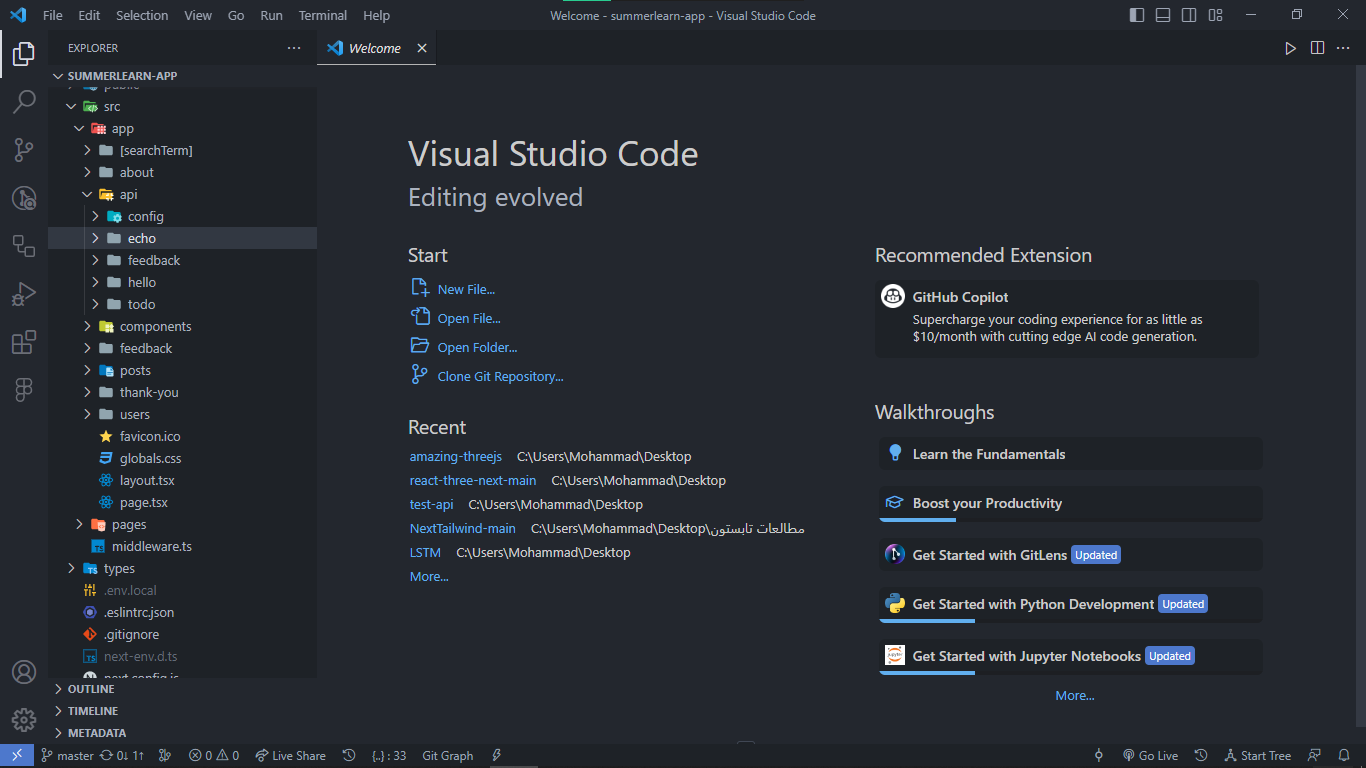
Task: Open .eslintrc.json in the explorer
Action: (183, 612)
